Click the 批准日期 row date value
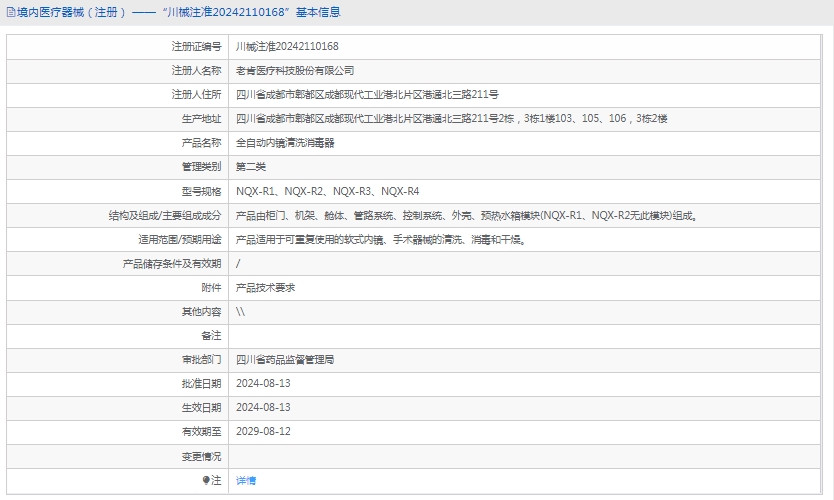Viewport: 834px width, 500px height. 263,384
